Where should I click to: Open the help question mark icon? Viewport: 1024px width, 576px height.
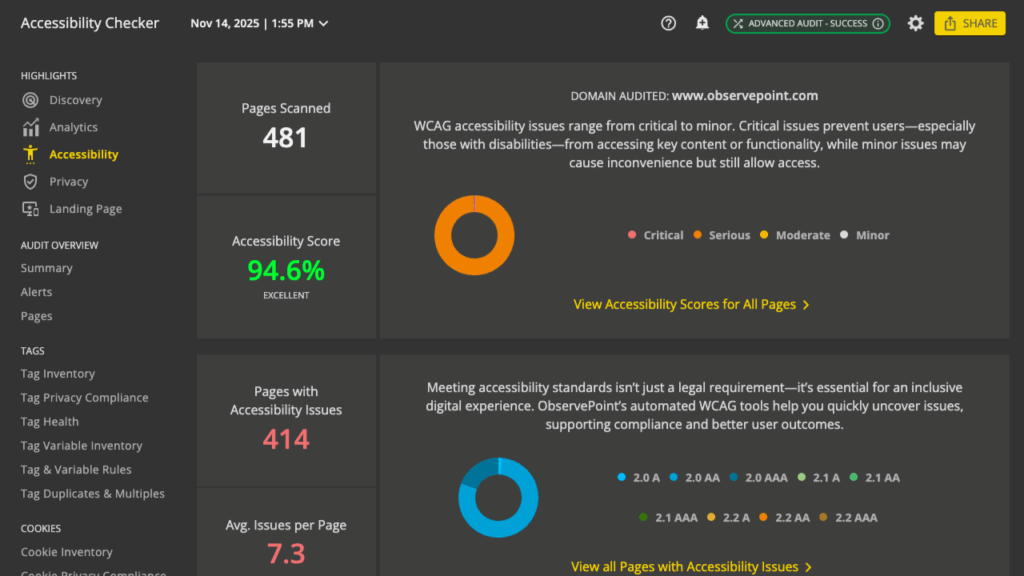tap(668, 23)
